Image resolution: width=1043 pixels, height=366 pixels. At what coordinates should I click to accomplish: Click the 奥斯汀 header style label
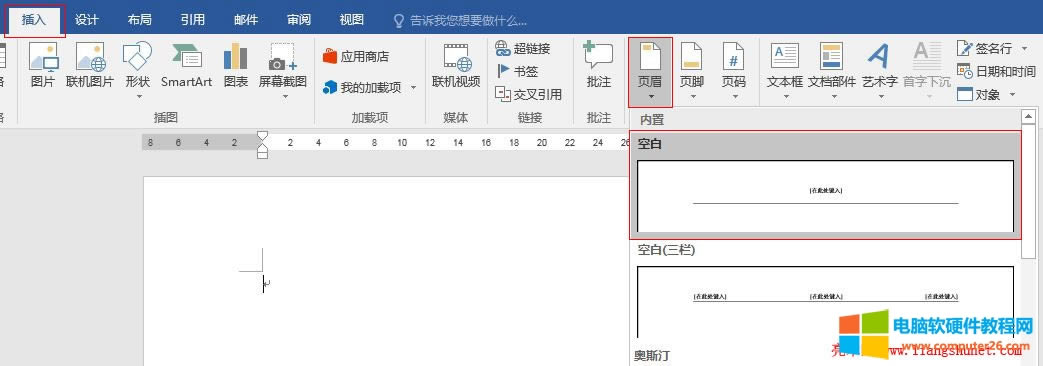pyautogui.click(x=652, y=356)
